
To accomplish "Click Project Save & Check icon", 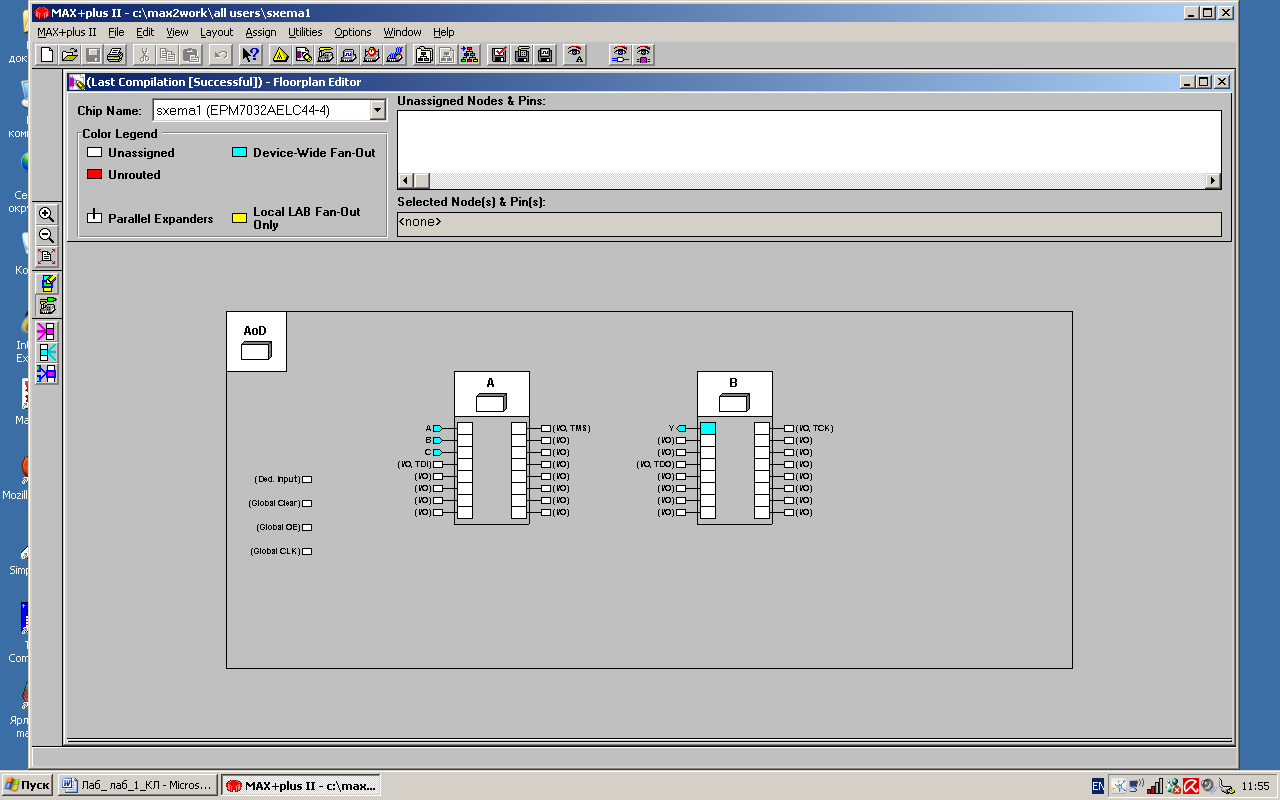I will coord(499,54).
